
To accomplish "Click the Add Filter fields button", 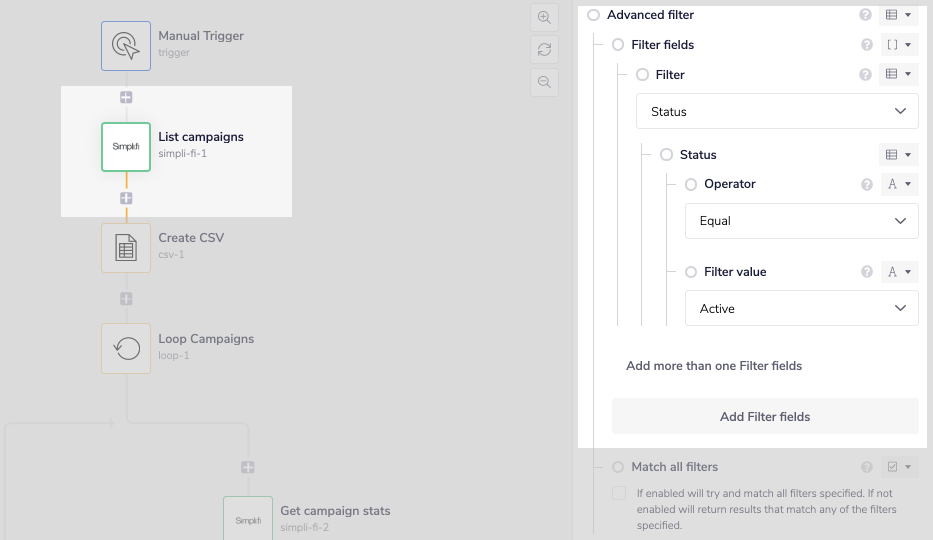I will point(765,416).
